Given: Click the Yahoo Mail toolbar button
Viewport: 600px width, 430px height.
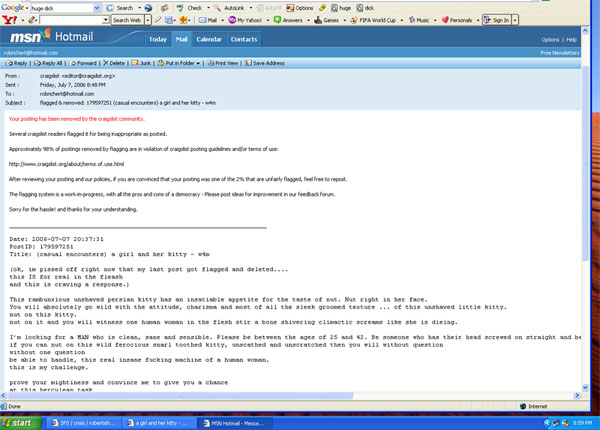Looking at the screenshot, I should click(x=213, y=19).
